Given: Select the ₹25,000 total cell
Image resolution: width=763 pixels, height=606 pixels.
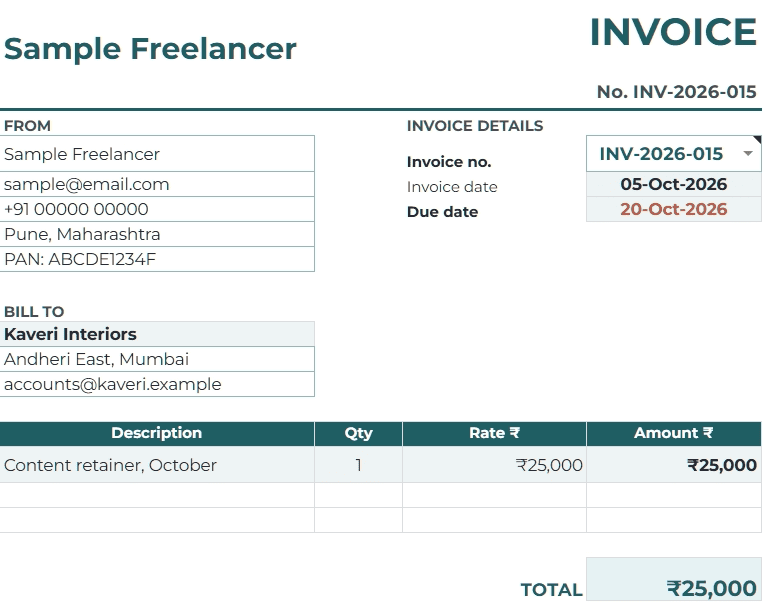Looking at the screenshot, I should [674, 579].
